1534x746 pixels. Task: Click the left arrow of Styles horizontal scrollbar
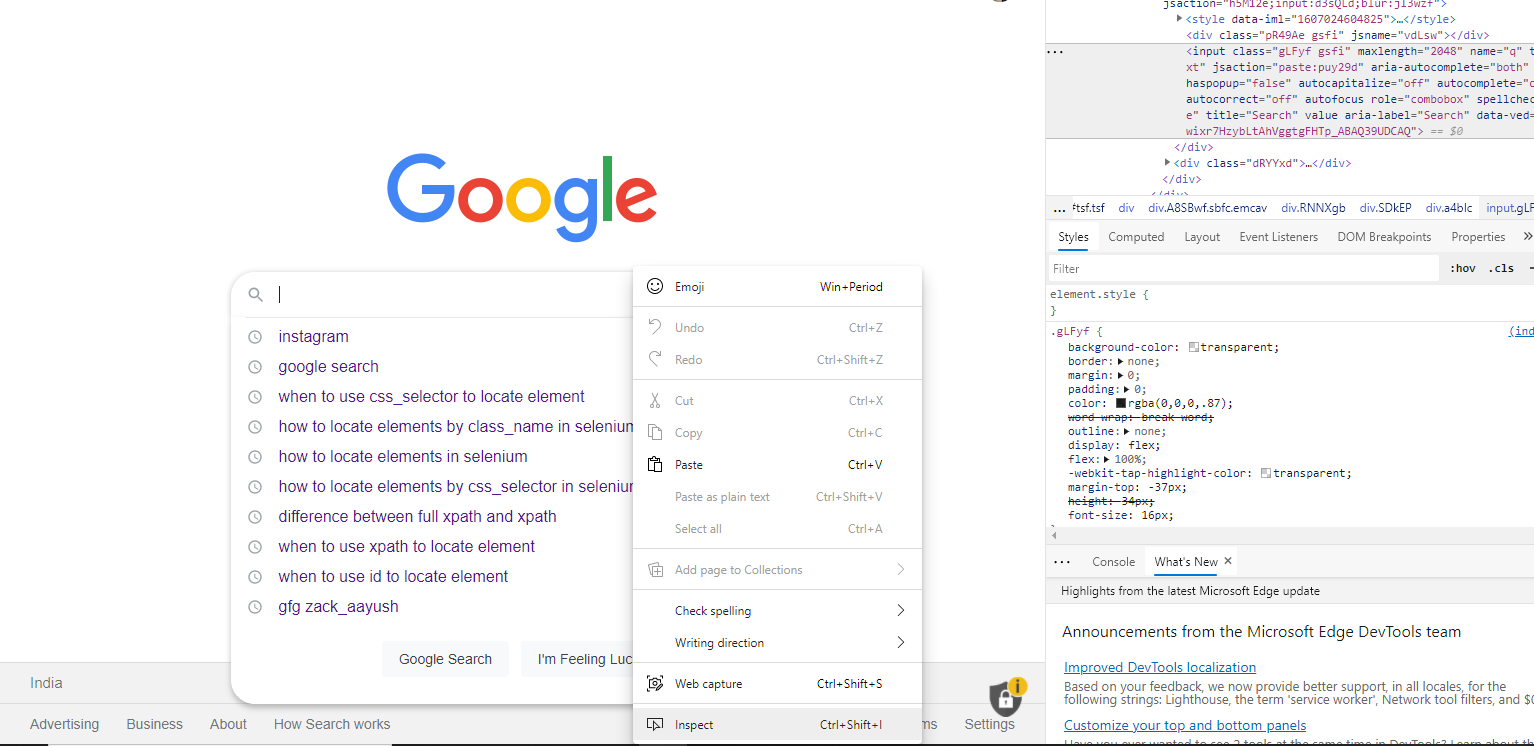(1054, 536)
